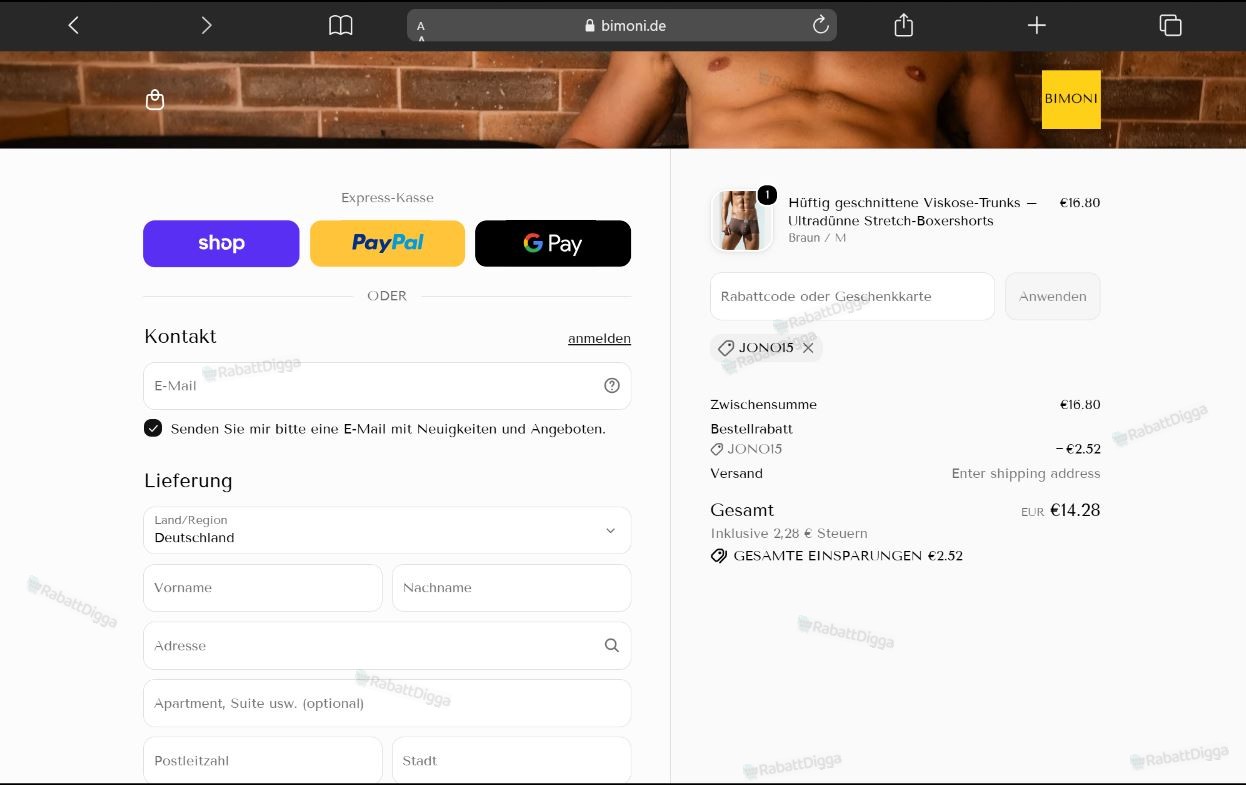Click the 'Braun / M' variant text
Image resolution: width=1246 pixels, height=785 pixels.
817,238
